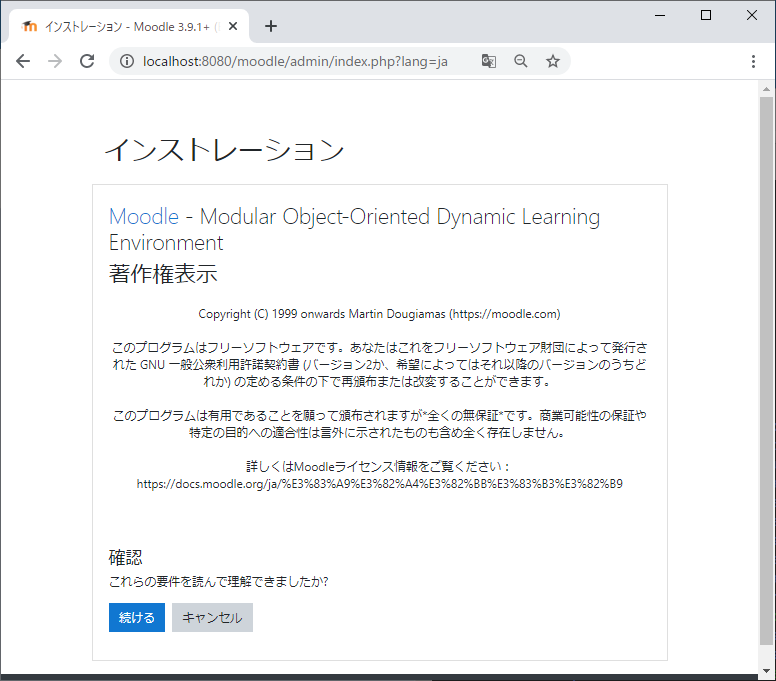
Task: View site information icon in address bar
Action: pyautogui.click(x=127, y=61)
